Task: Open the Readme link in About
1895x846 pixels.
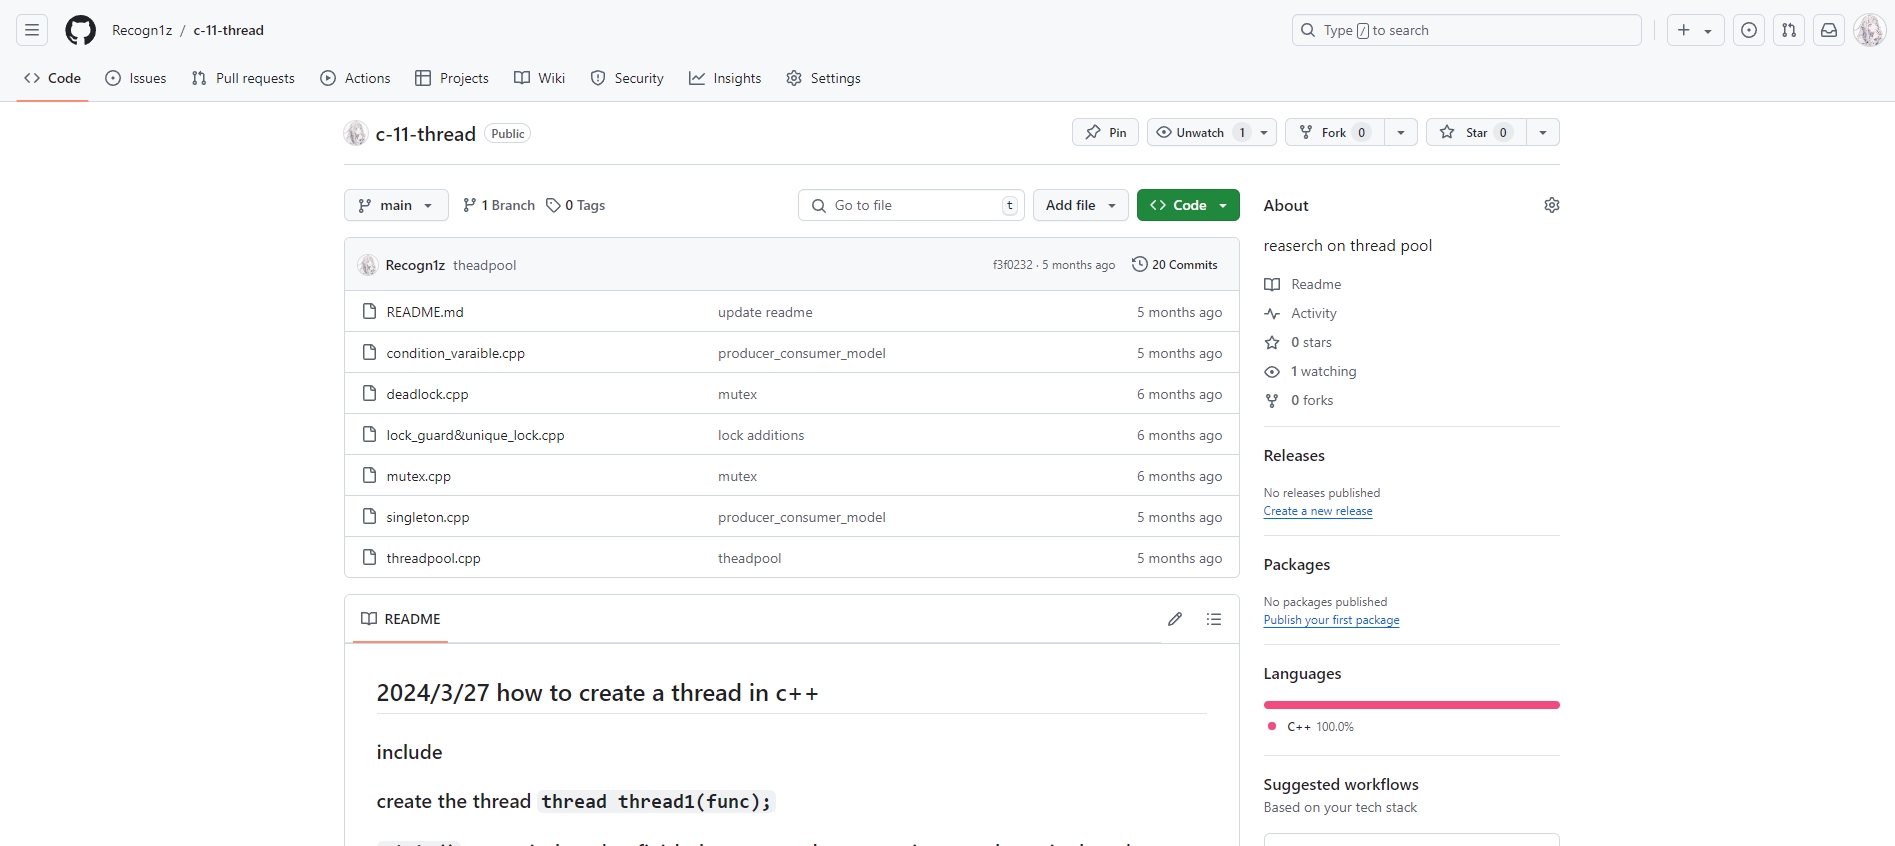Action: [x=1303, y=284]
